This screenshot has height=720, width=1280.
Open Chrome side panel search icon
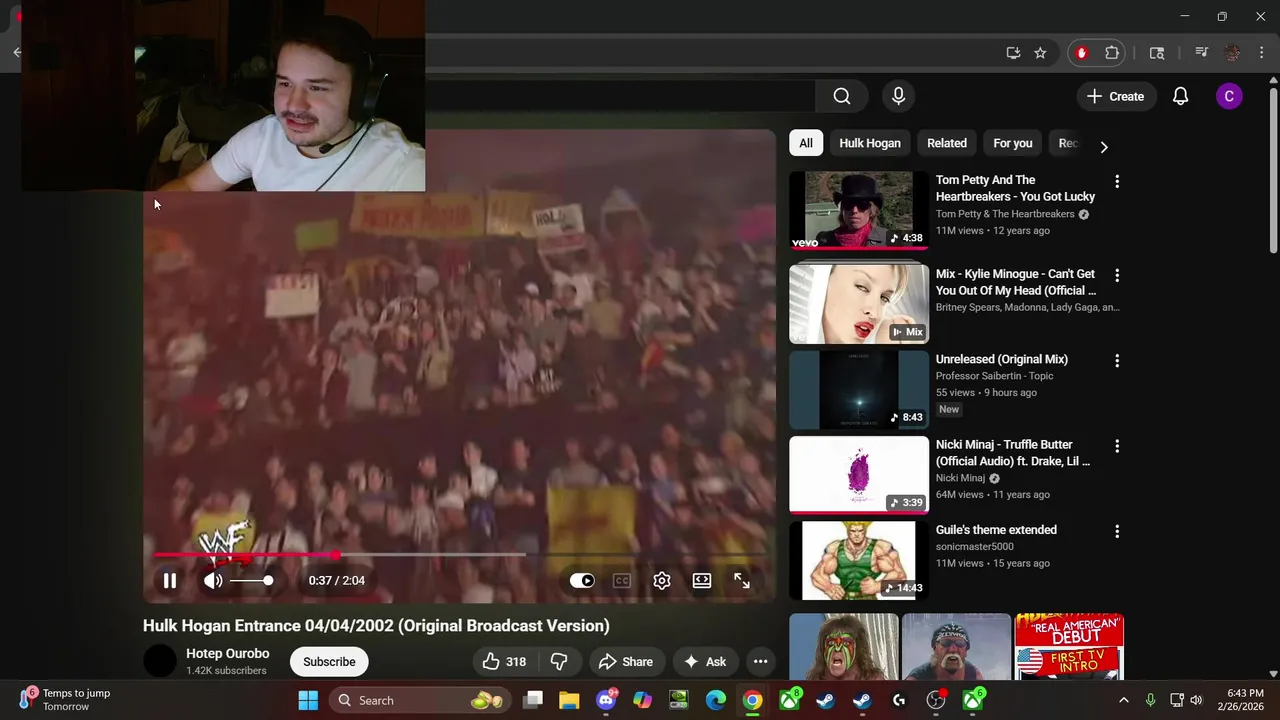click(x=1157, y=53)
